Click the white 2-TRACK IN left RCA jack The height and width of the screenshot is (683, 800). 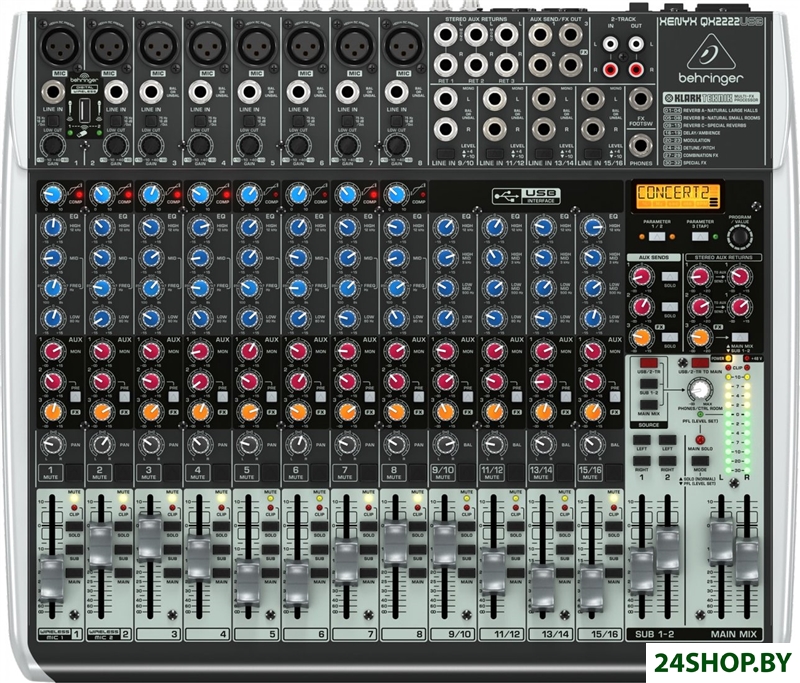pyautogui.click(x=610, y=44)
